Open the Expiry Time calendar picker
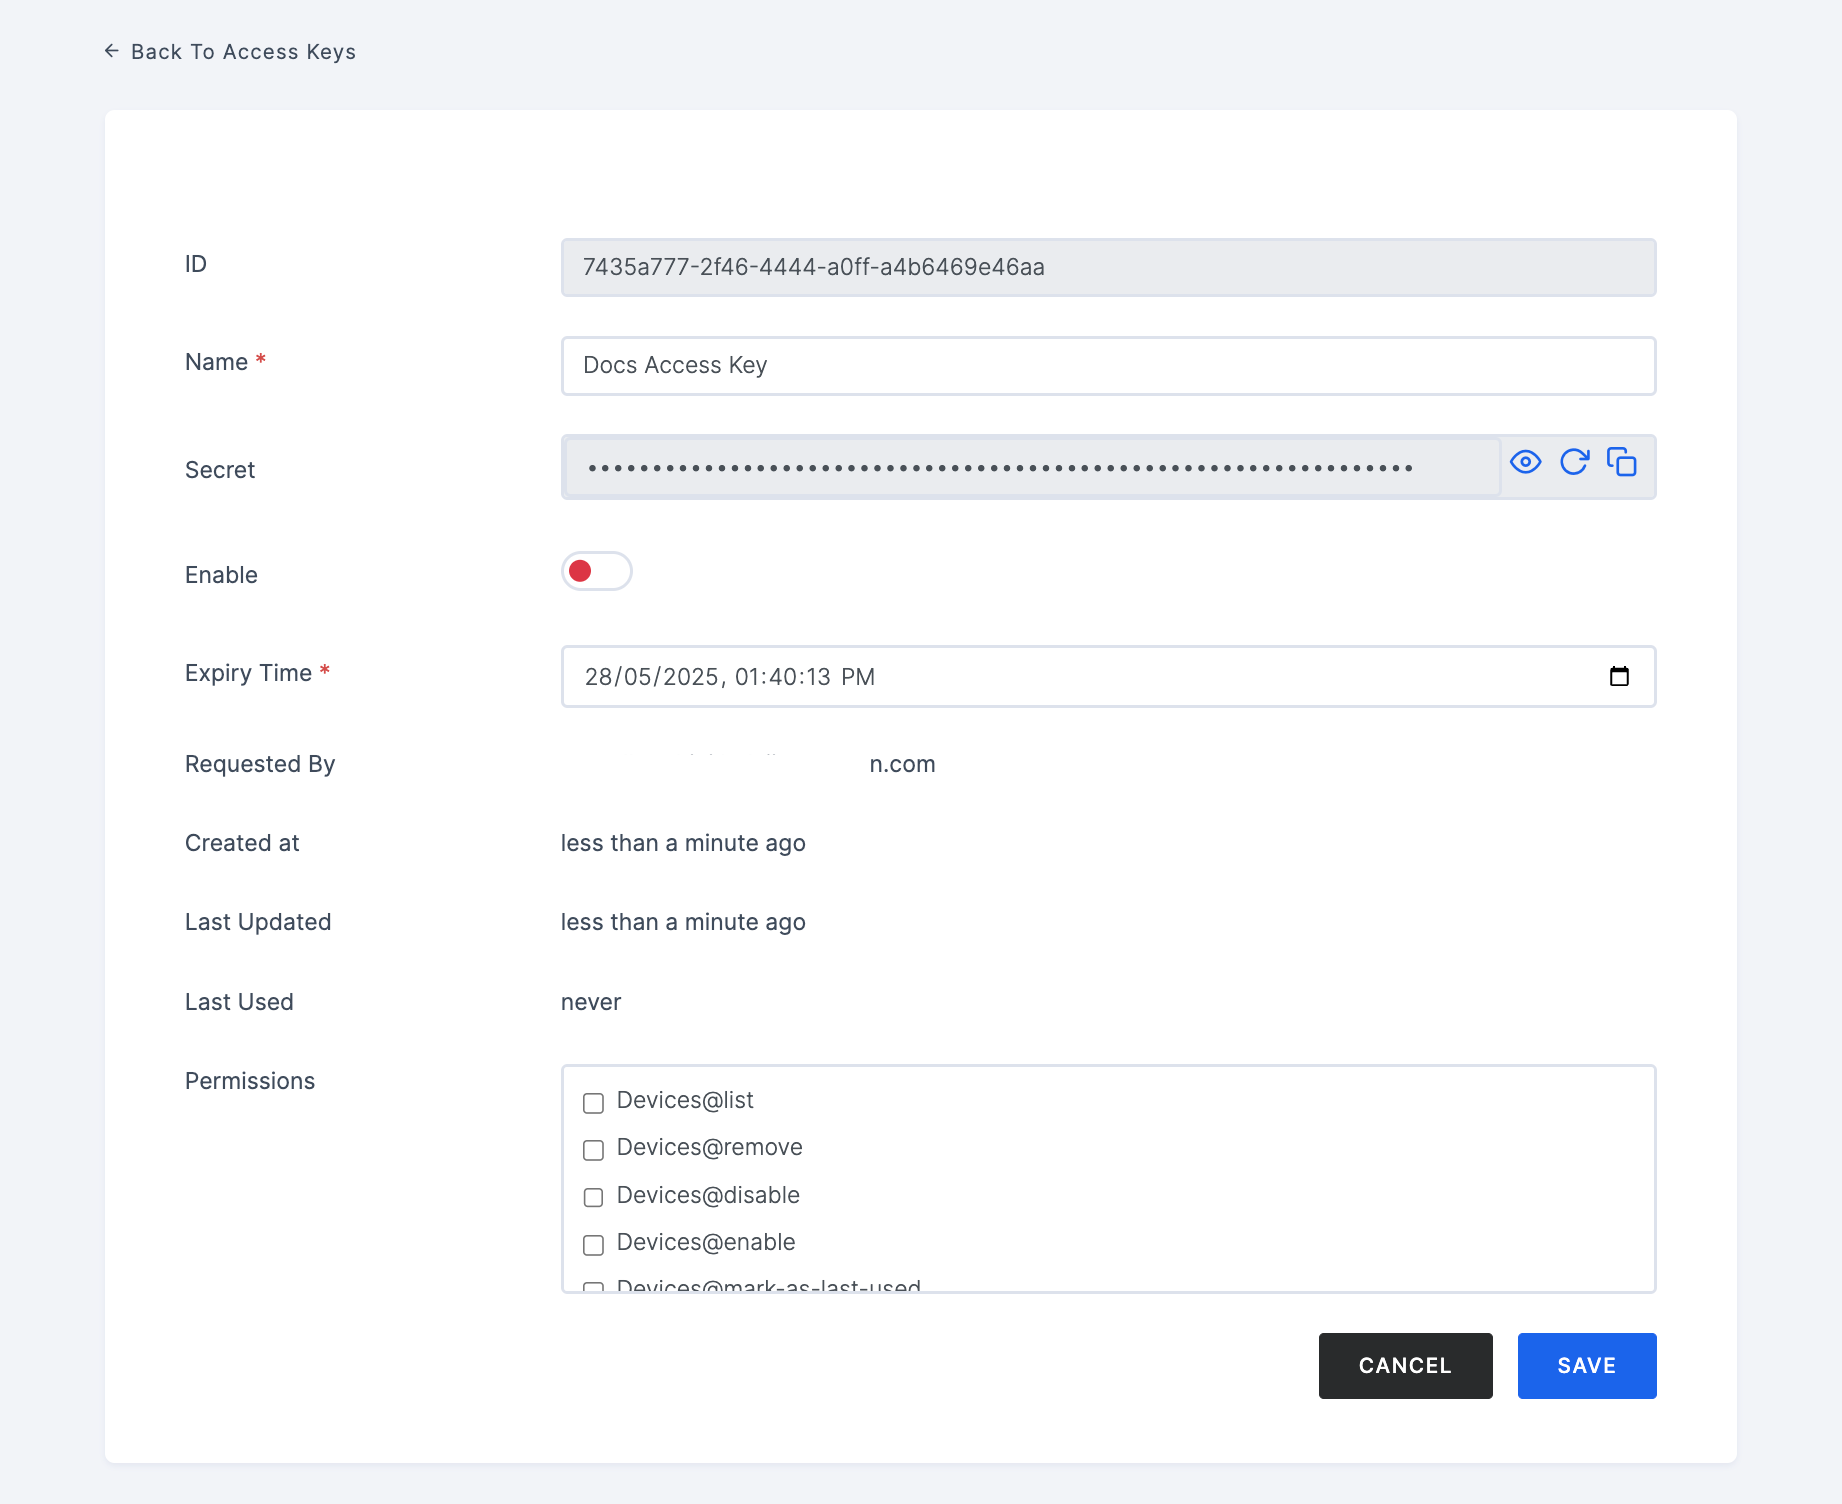Viewport: 1842px width, 1504px height. [1619, 676]
